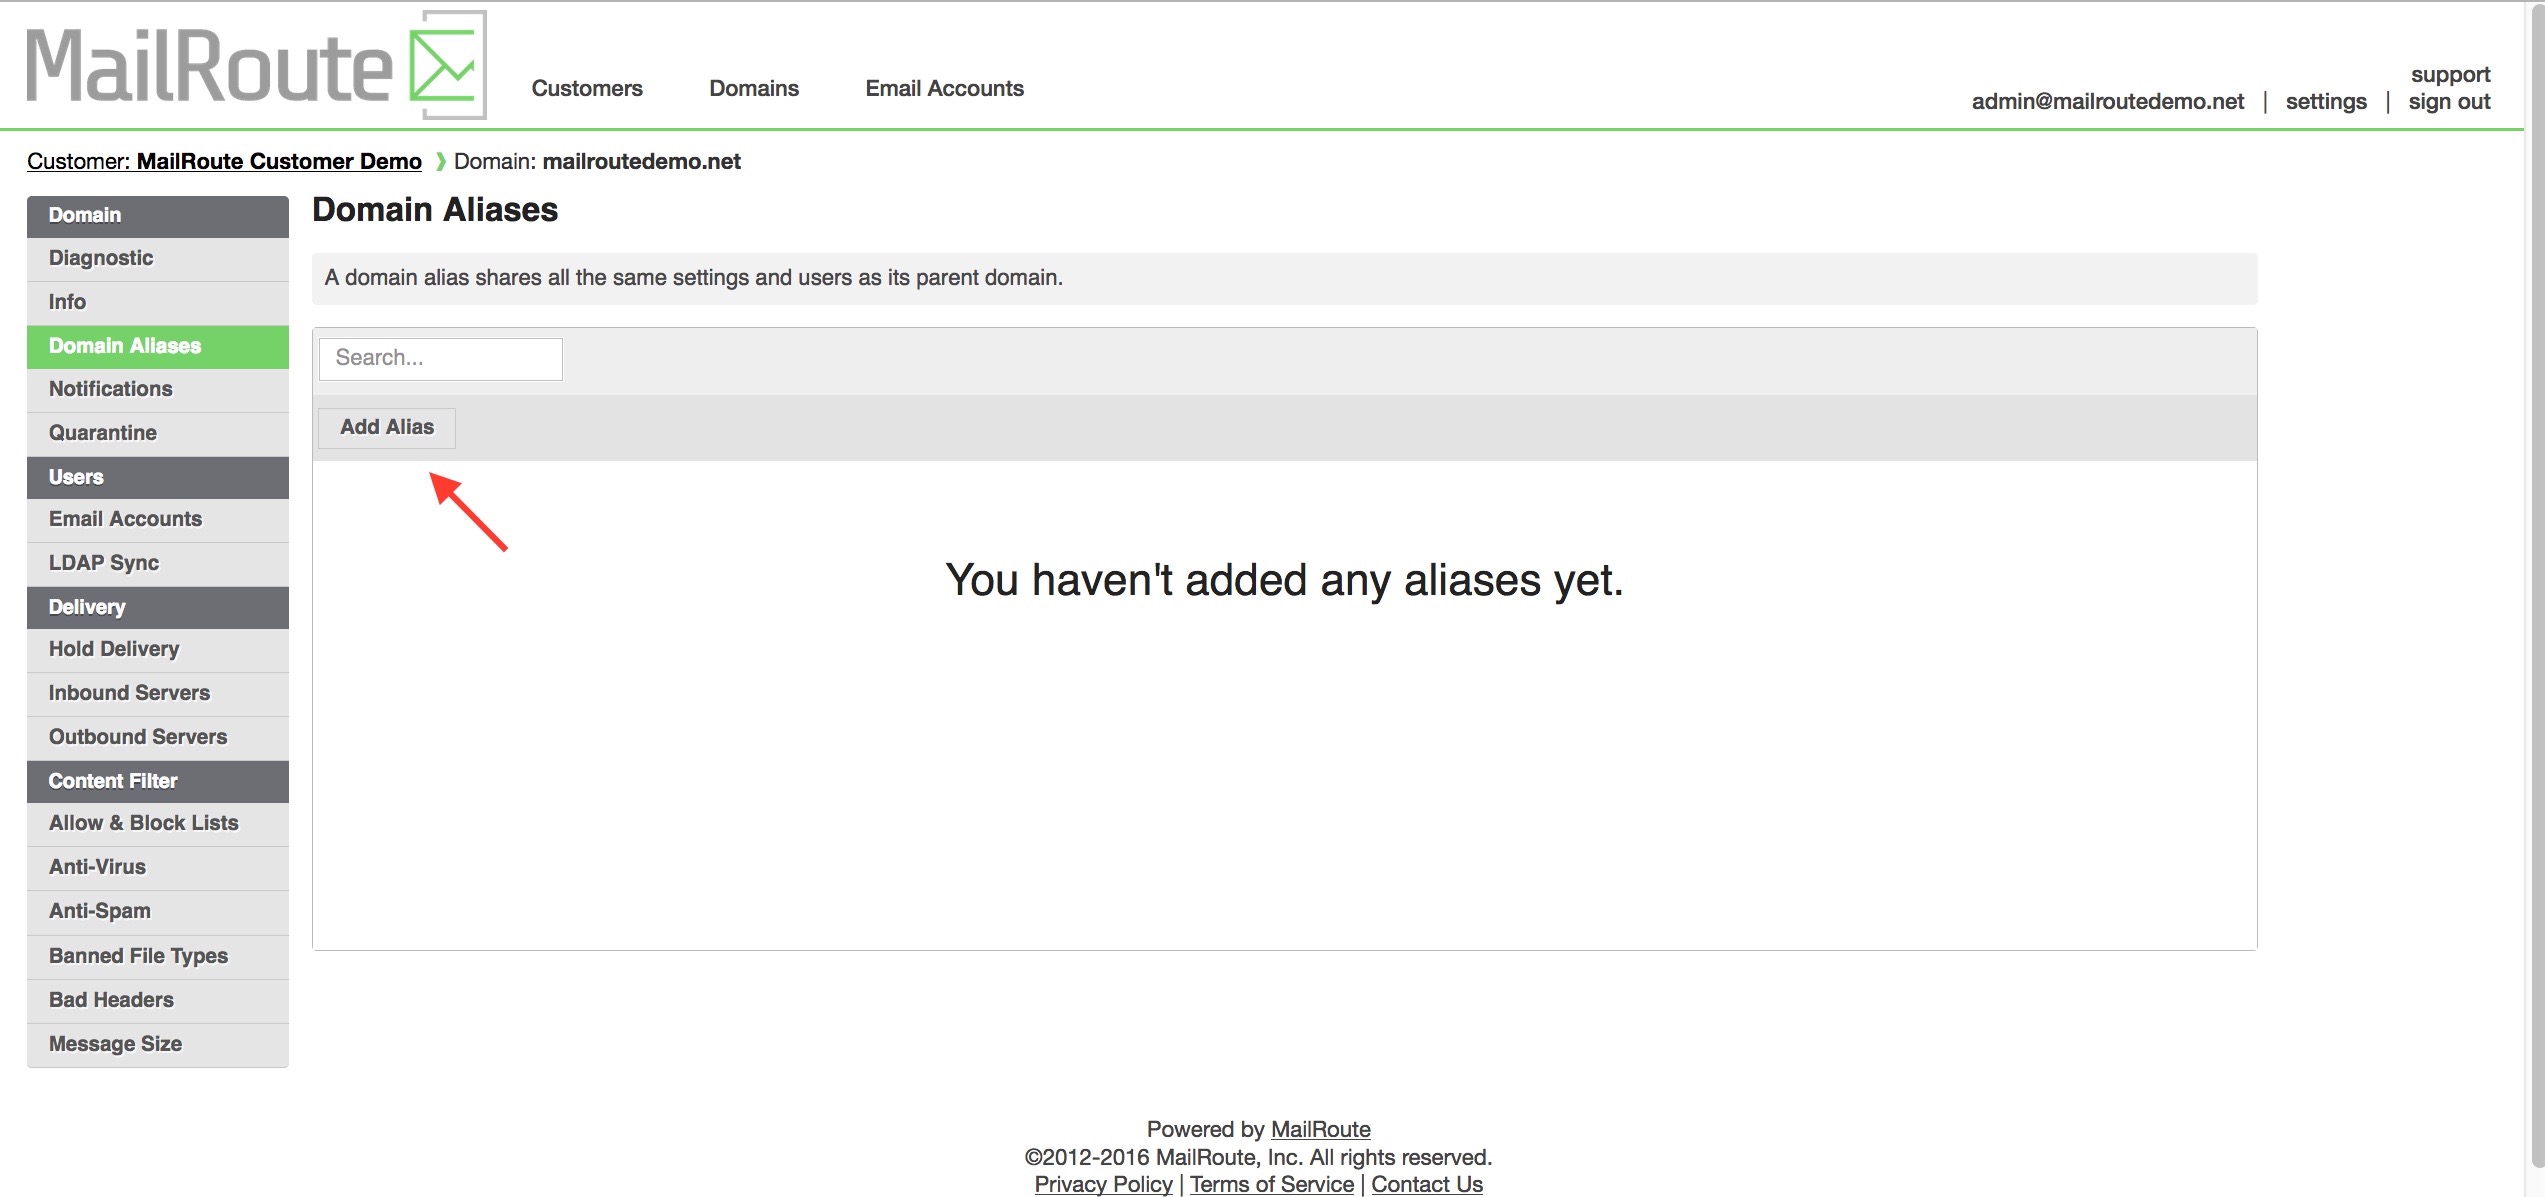The image size is (2545, 1197).
Task: Focus the alias Search field
Action: tap(441, 359)
